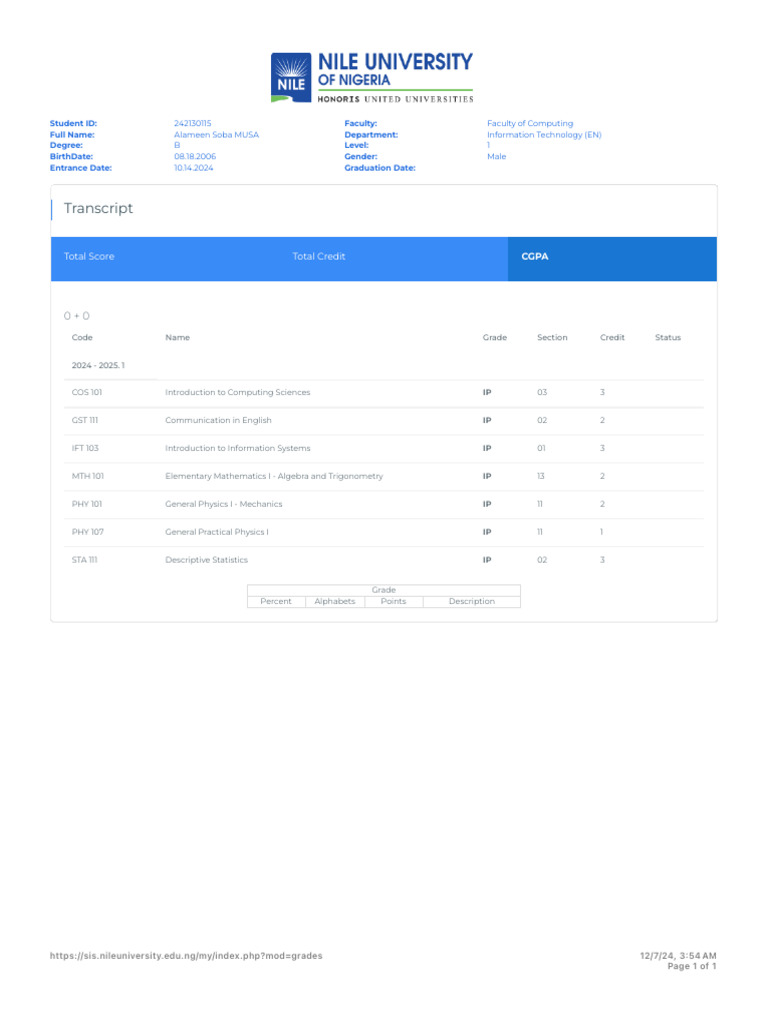The width and height of the screenshot is (768, 1024).
Task: Click section 03 of COS 101
Action: click(x=542, y=392)
